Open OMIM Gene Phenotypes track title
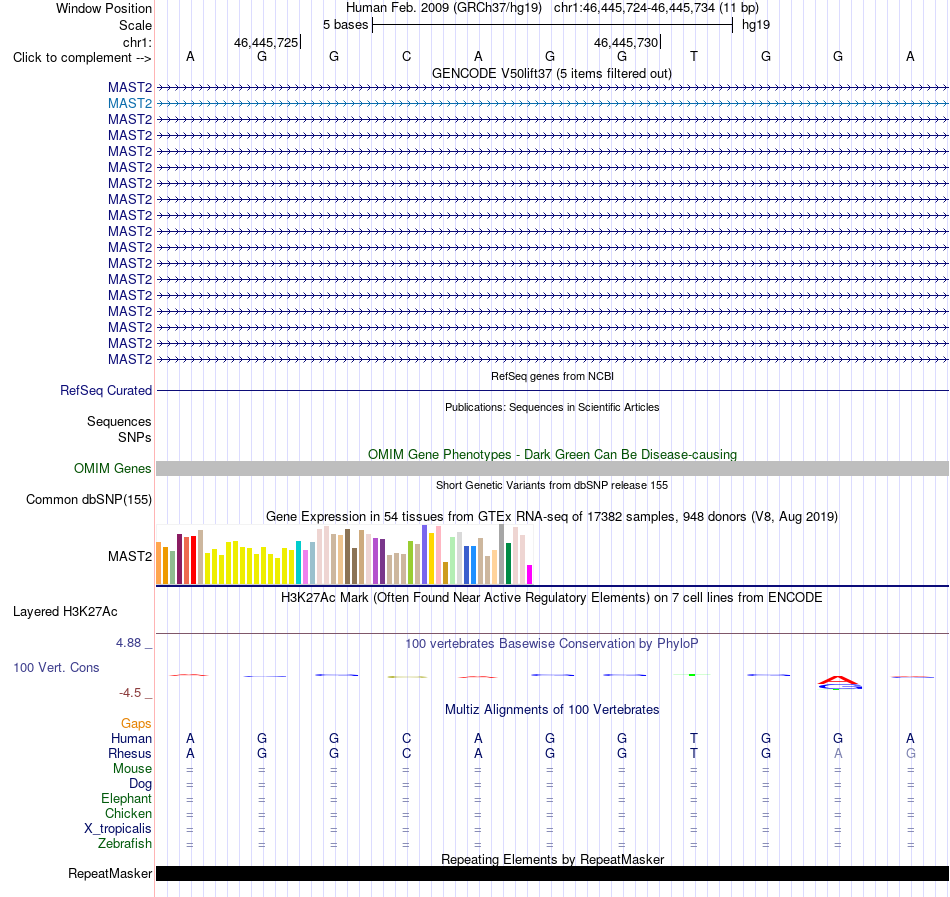 click(x=553, y=454)
